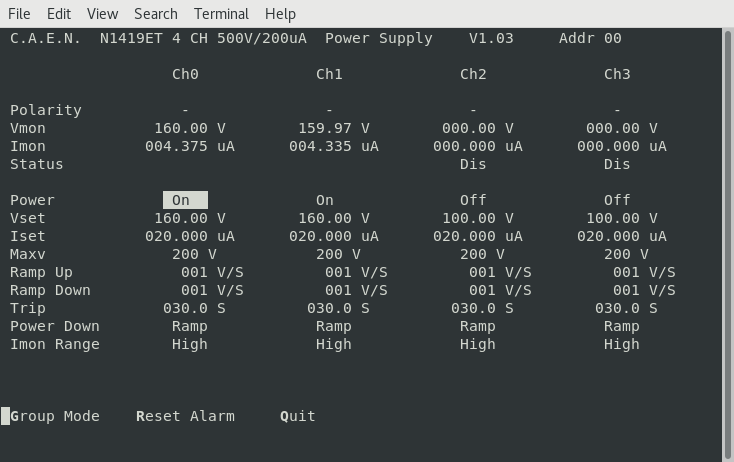Toggle Ch3 Power Off field
Screen dimensions: 734x462
tap(617, 200)
